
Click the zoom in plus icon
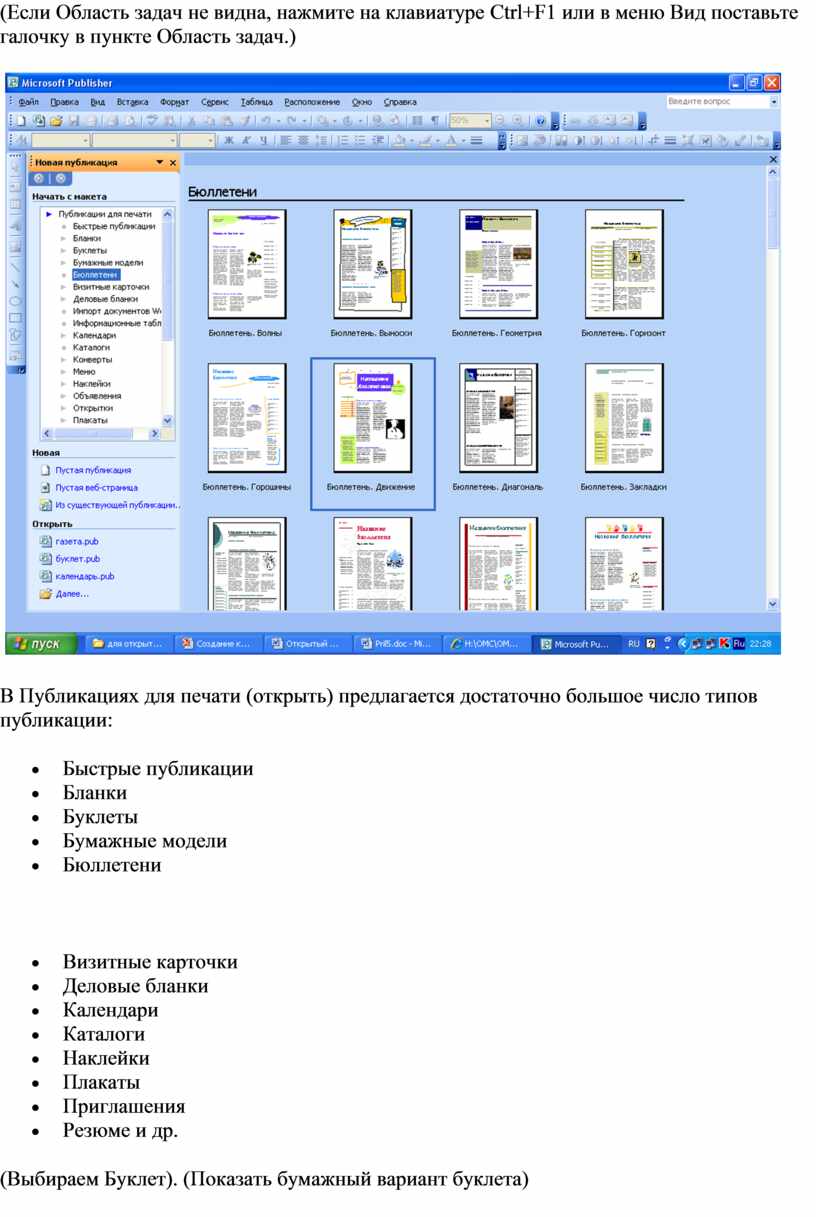(x=519, y=121)
